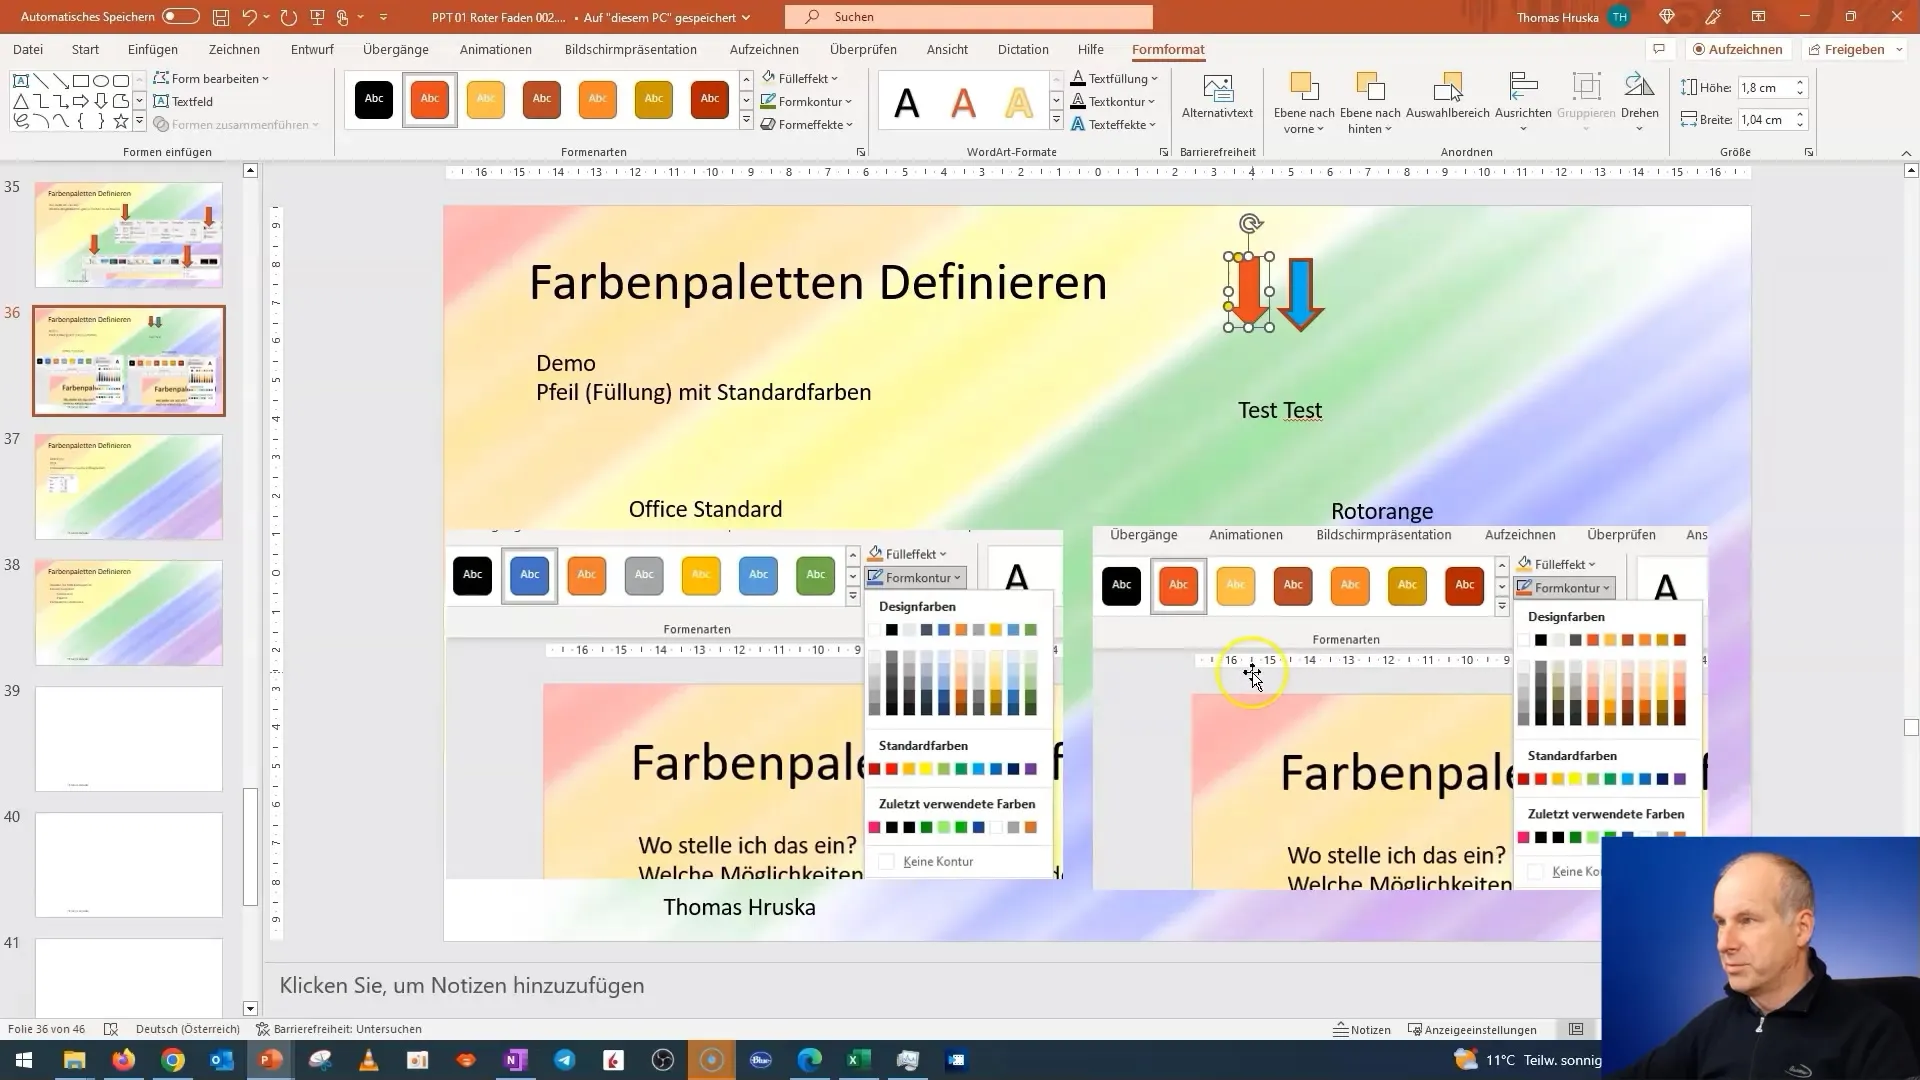Open the Textfüllung dropdown
The image size is (1920, 1080).
[x=1114, y=78]
